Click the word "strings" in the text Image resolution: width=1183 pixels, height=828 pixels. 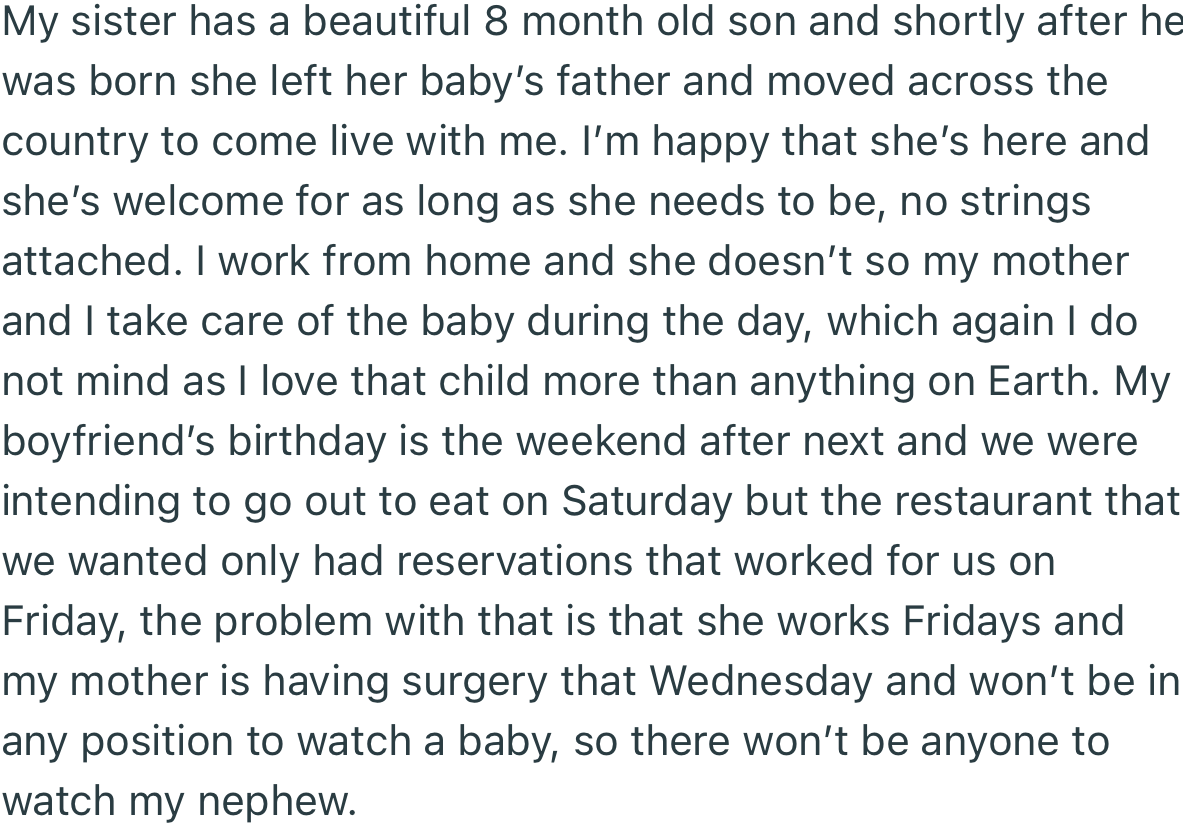click(x=1024, y=201)
